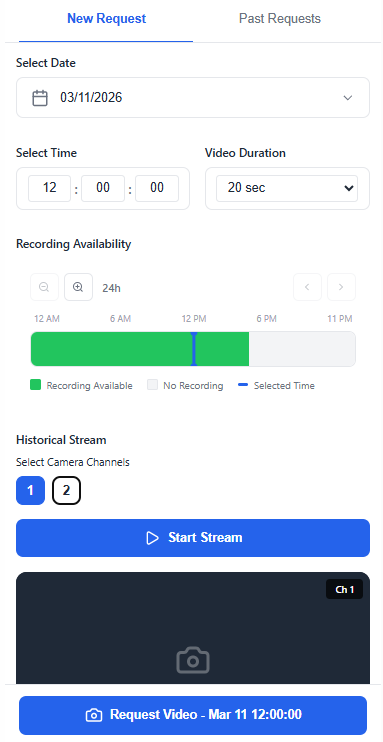Select the New Request tab
This screenshot has height=742, width=383.
pos(107,19)
